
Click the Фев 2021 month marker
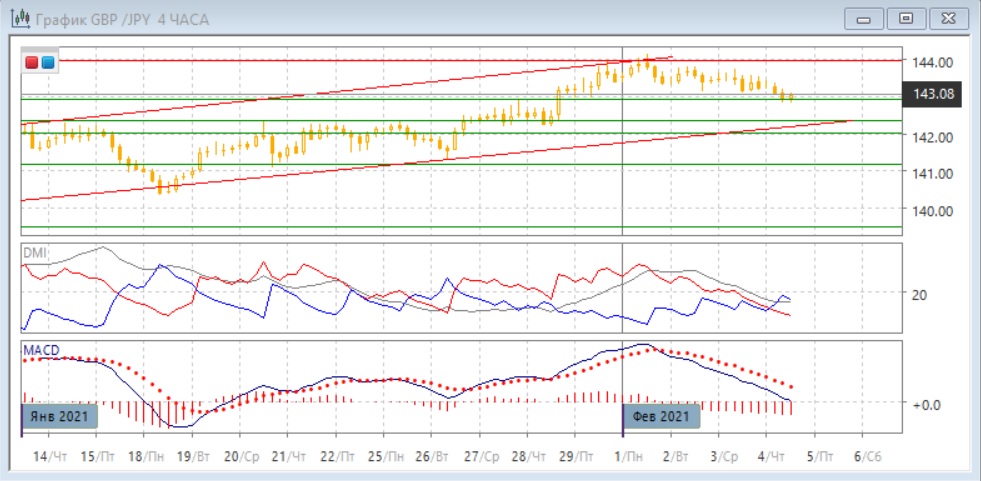coord(662,416)
